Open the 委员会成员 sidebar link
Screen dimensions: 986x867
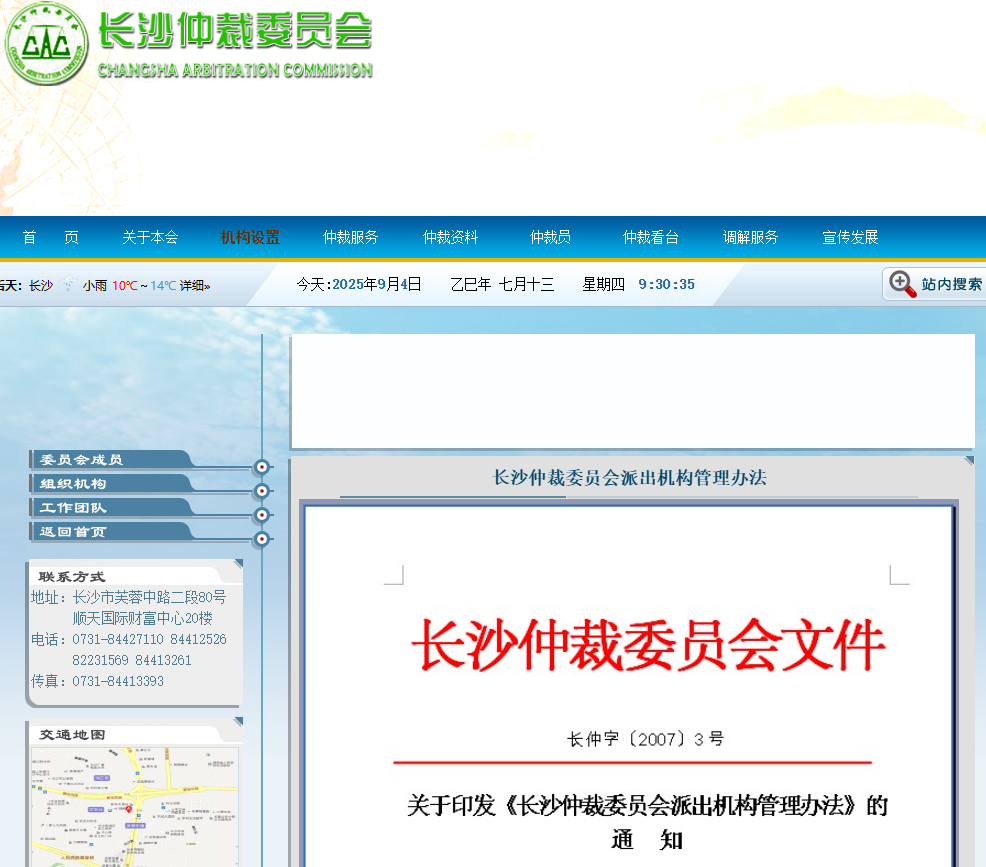coord(82,460)
